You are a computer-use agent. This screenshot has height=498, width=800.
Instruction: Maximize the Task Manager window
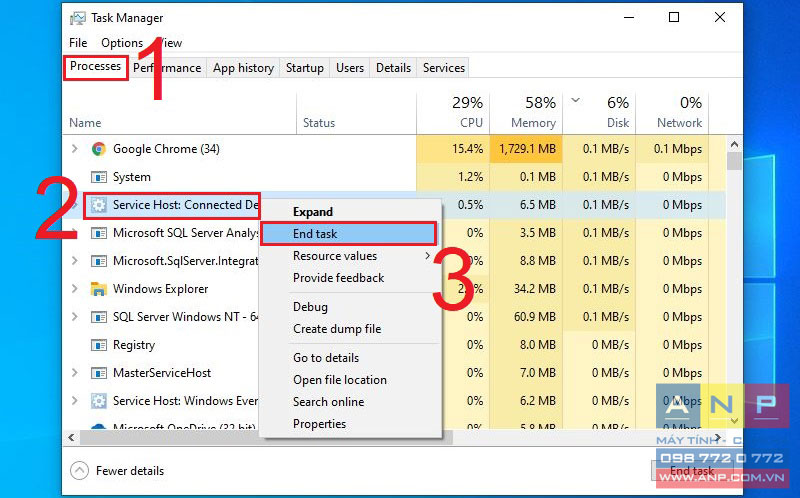click(674, 17)
